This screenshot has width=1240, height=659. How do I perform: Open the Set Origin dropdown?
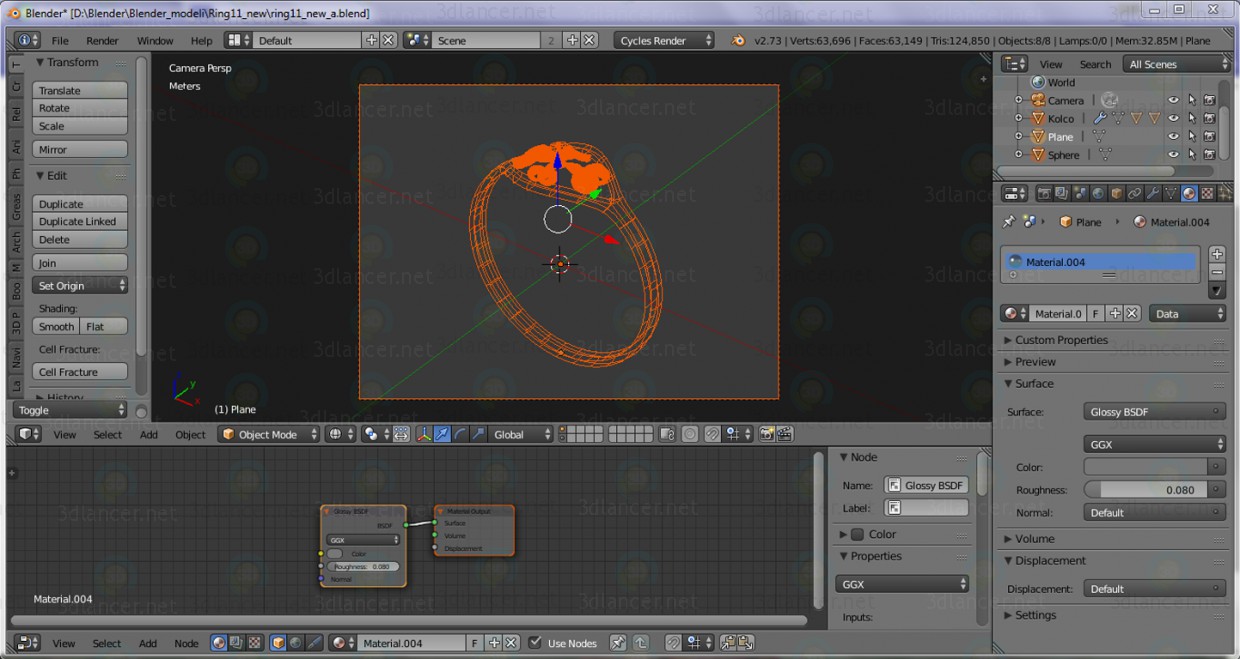[81, 286]
